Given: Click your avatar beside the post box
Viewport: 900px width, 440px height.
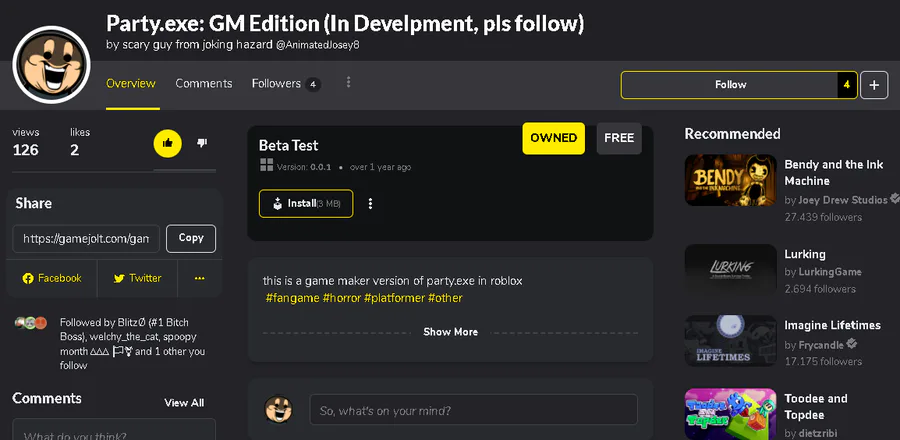Looking at the screenshot, I should pyautogui.click(x=278, y=410).
